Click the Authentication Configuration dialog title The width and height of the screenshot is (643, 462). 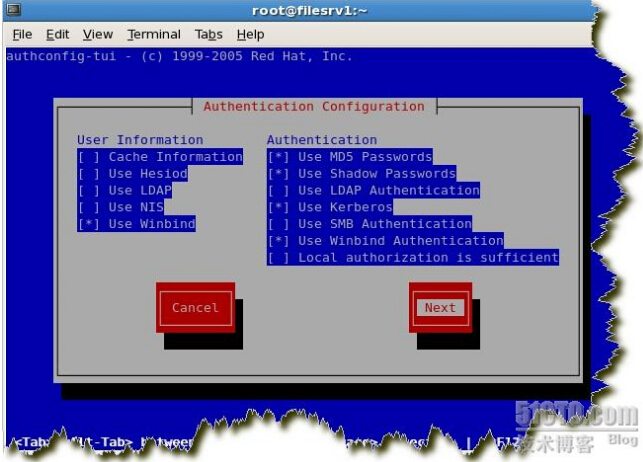[x=314, y=107]
